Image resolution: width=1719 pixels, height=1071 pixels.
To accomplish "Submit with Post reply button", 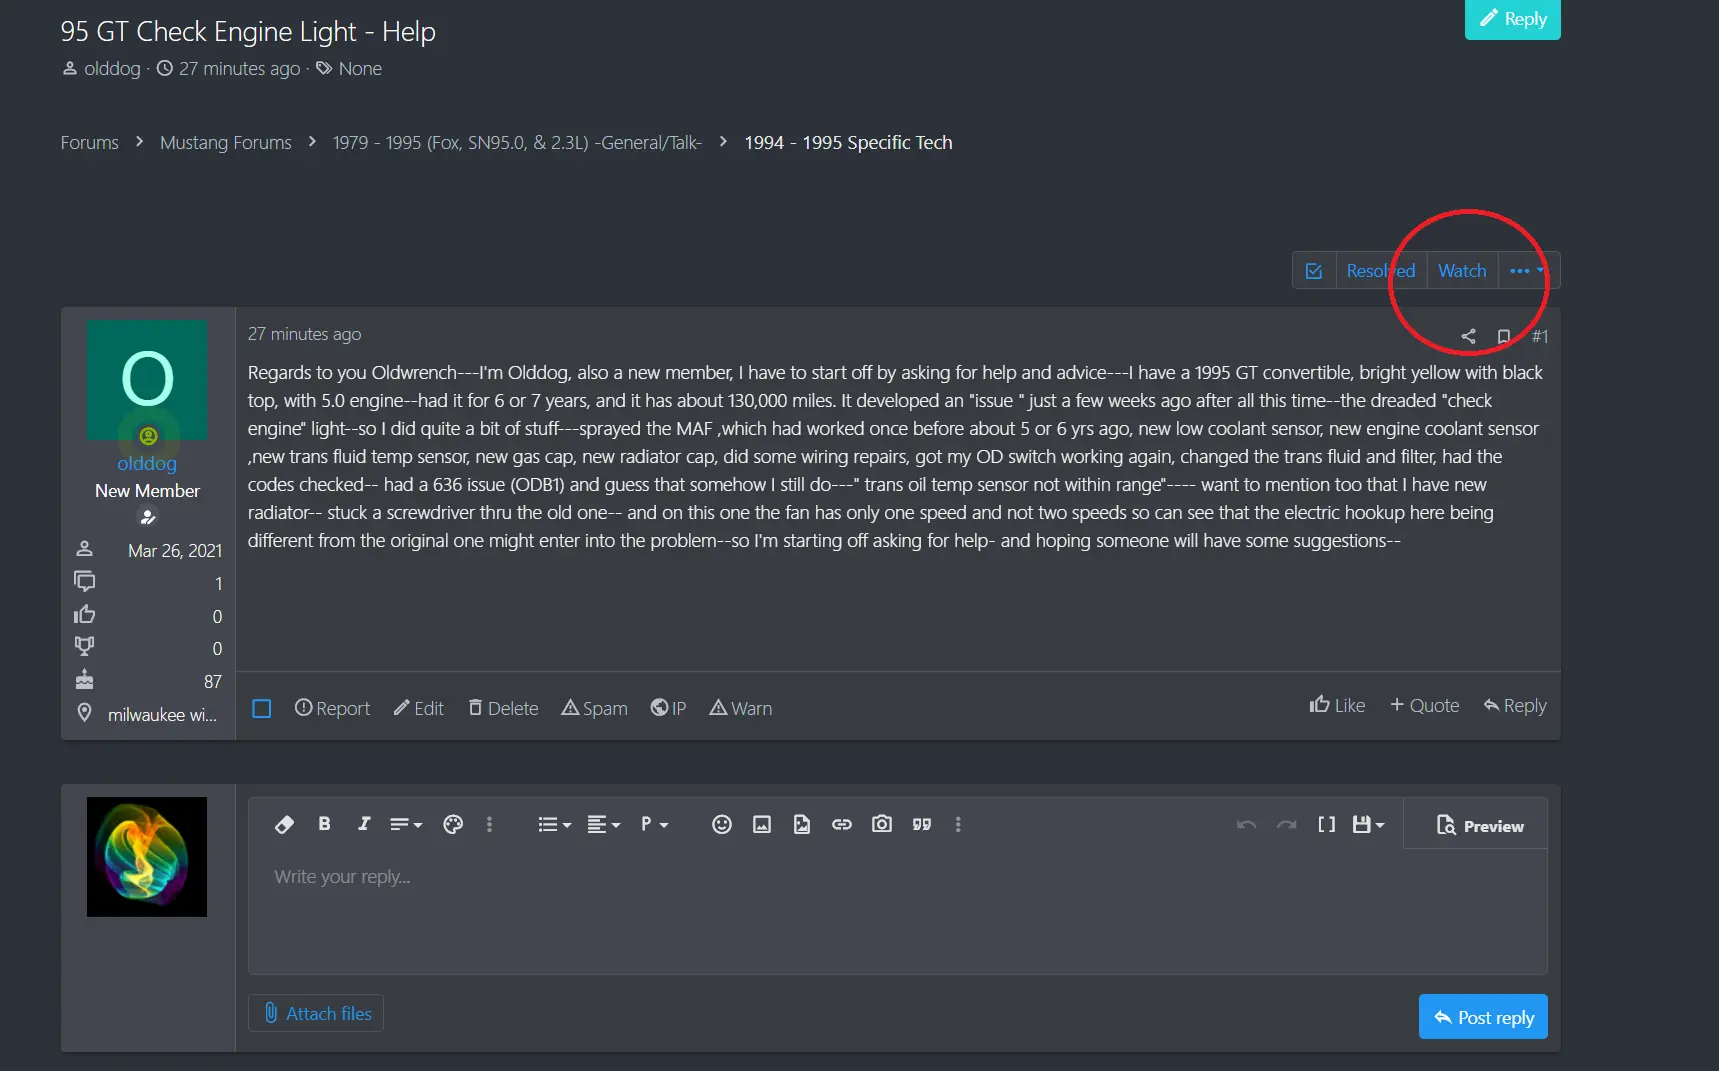I will tap(1483, 1017).
